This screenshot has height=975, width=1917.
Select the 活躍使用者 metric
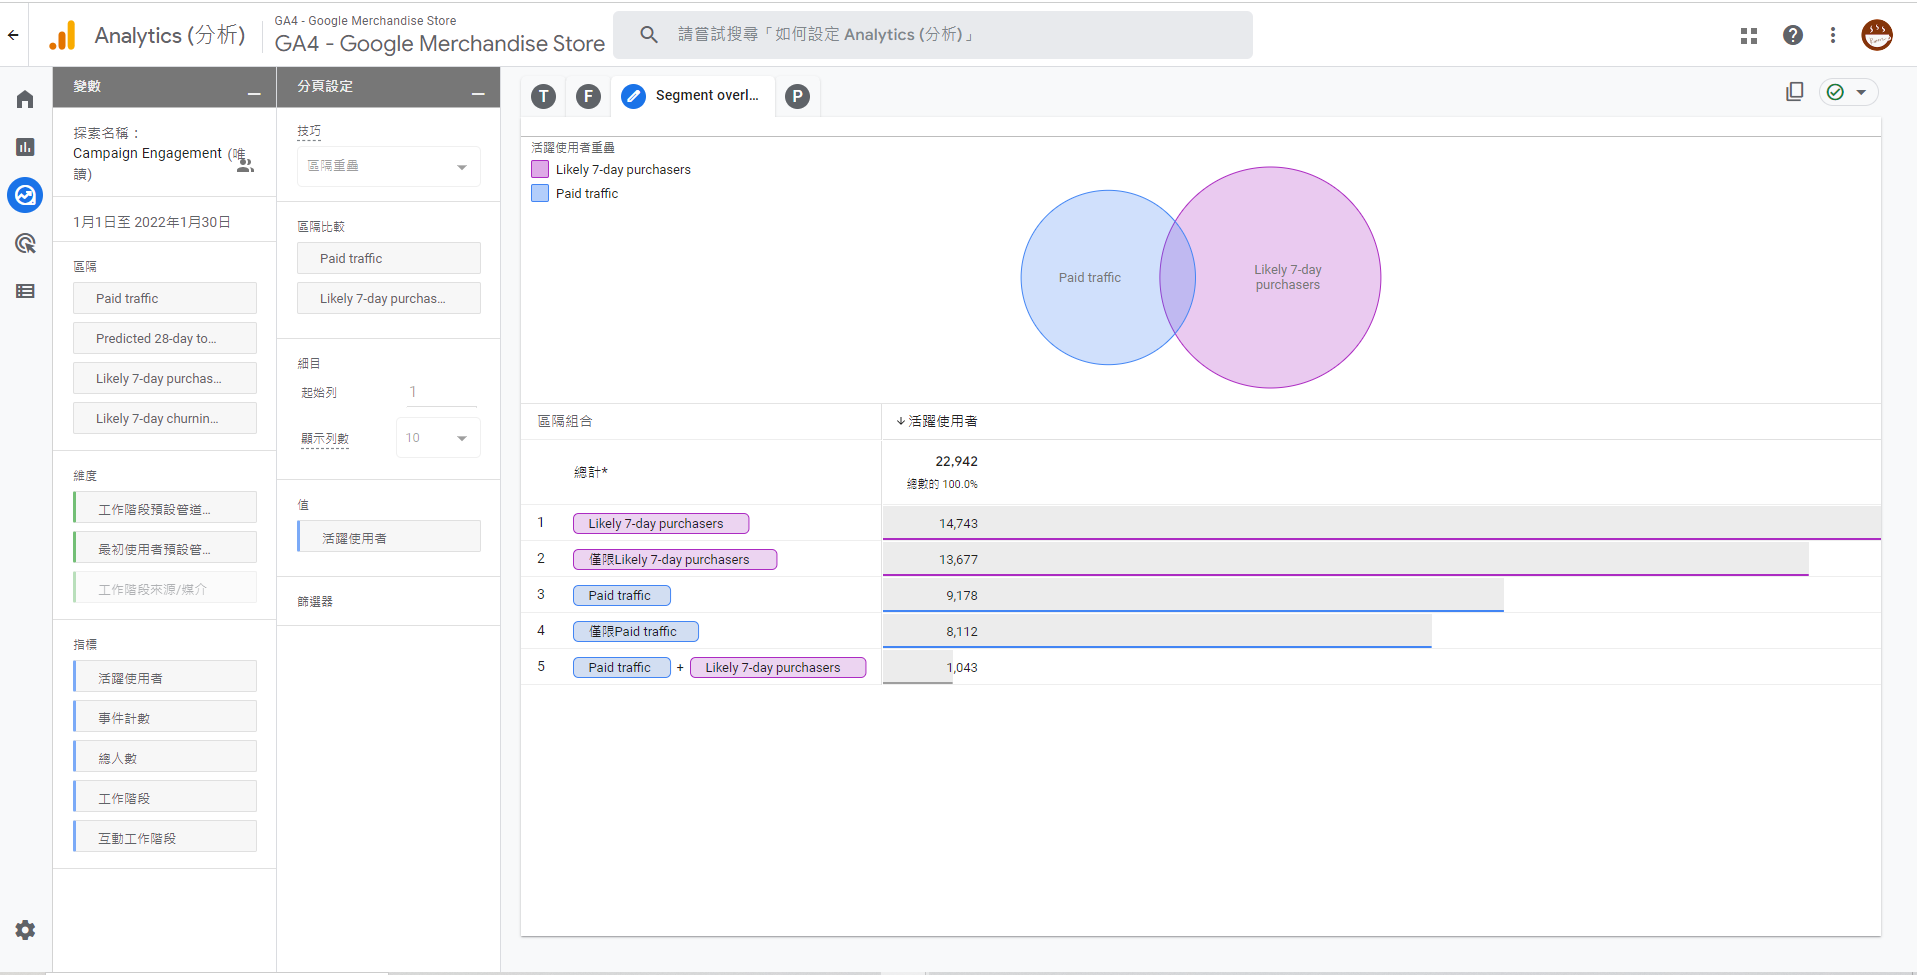[x=165, y=677]
